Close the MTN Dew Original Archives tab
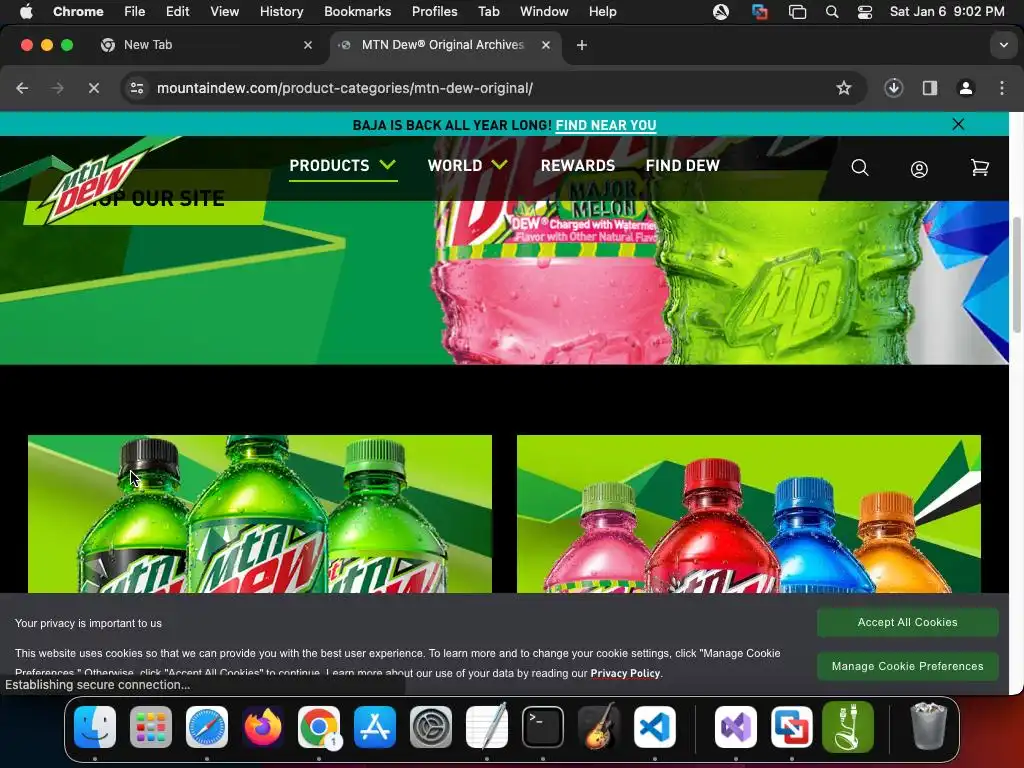Viewport: 1024px width, 768px height. click(545, 45)
